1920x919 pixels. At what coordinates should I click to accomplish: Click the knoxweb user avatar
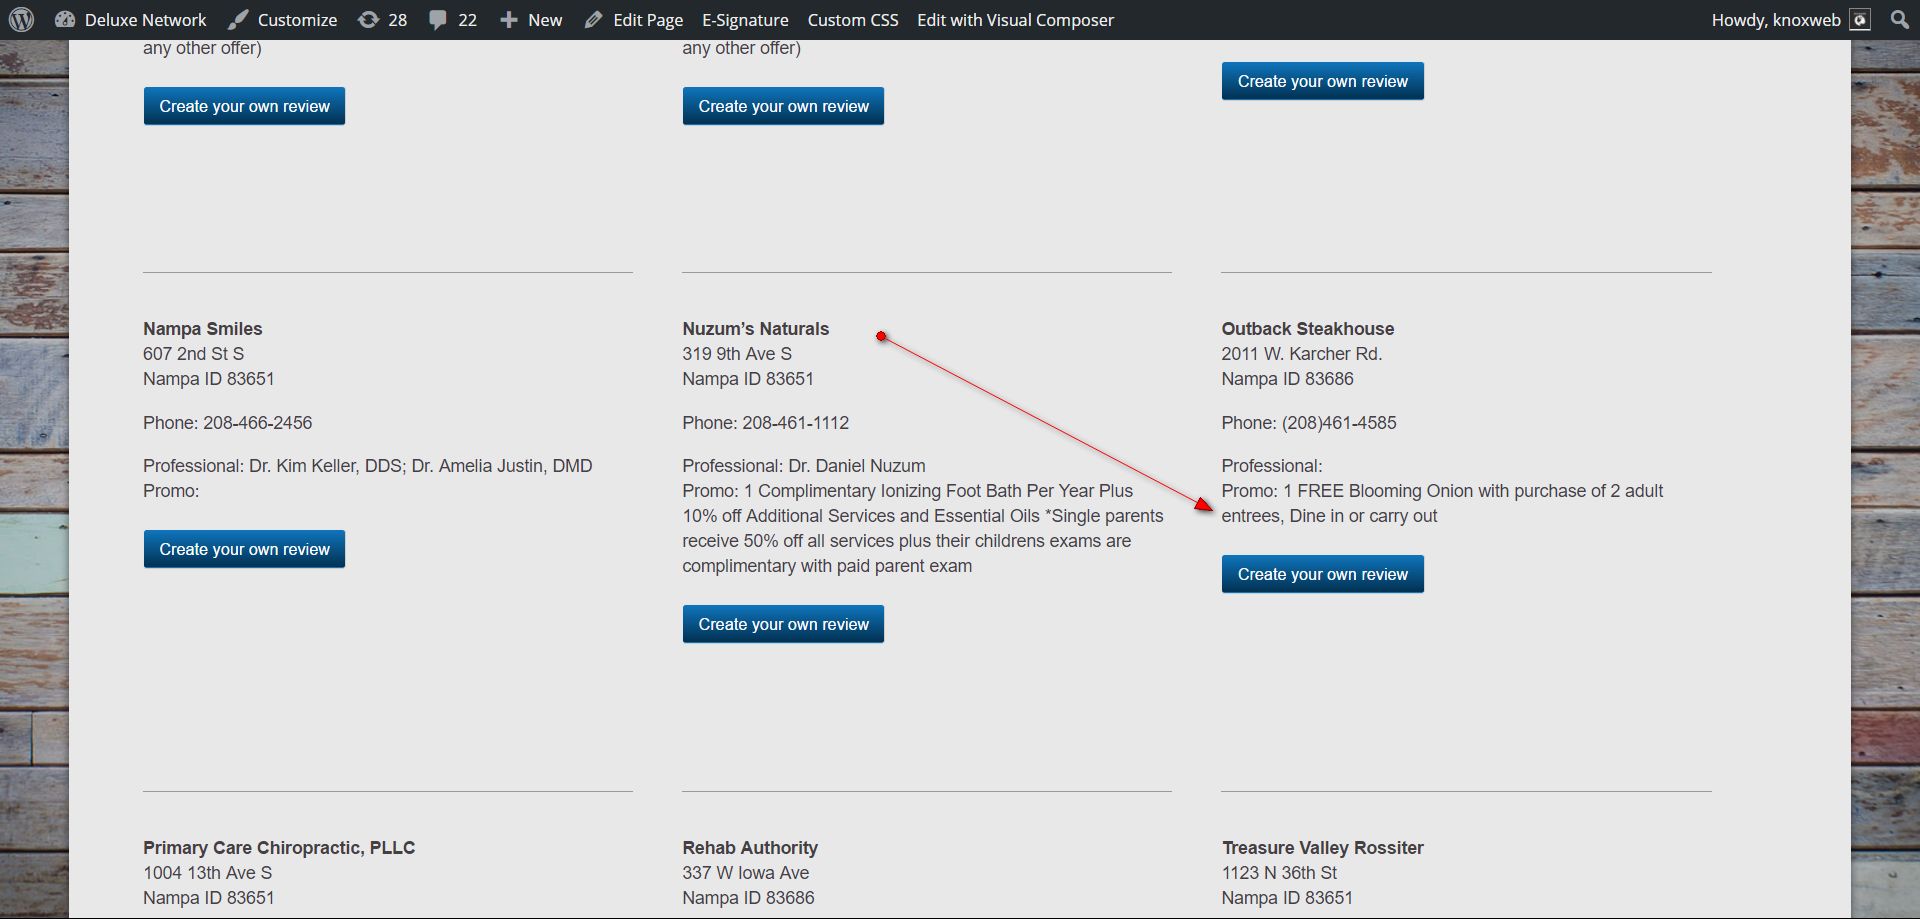coord(1860,20)
